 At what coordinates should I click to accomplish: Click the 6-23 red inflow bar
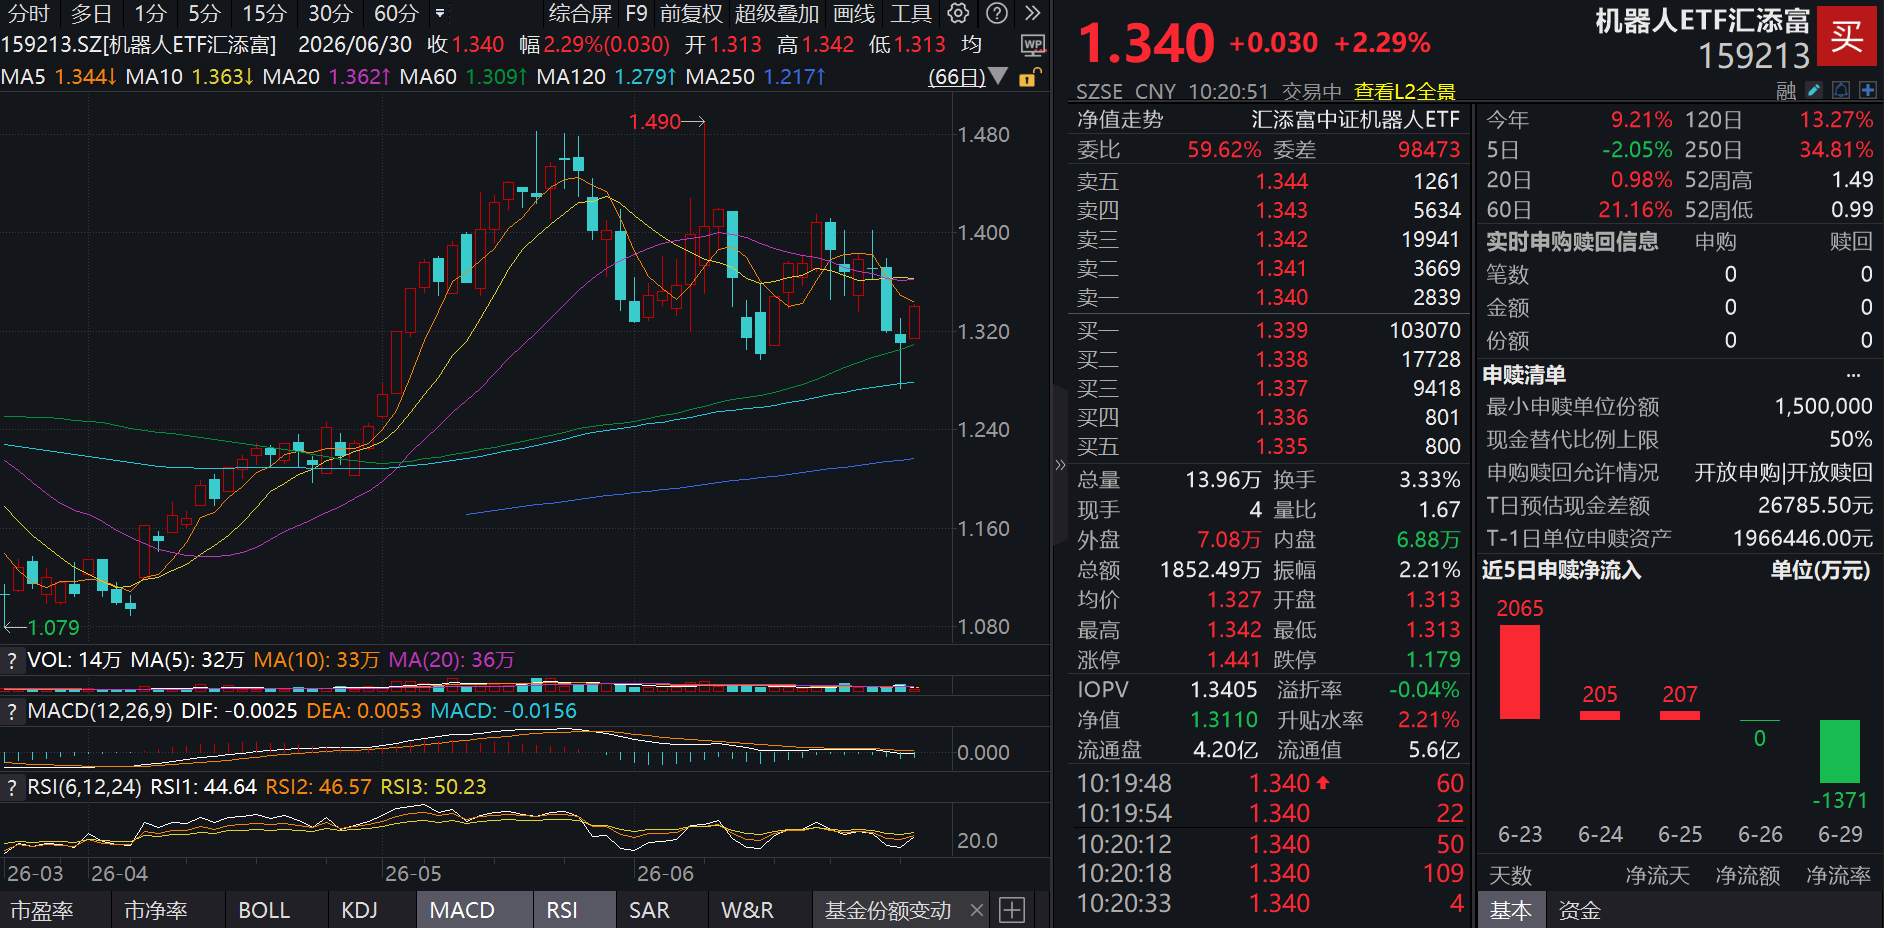[x=1520, y=672]
